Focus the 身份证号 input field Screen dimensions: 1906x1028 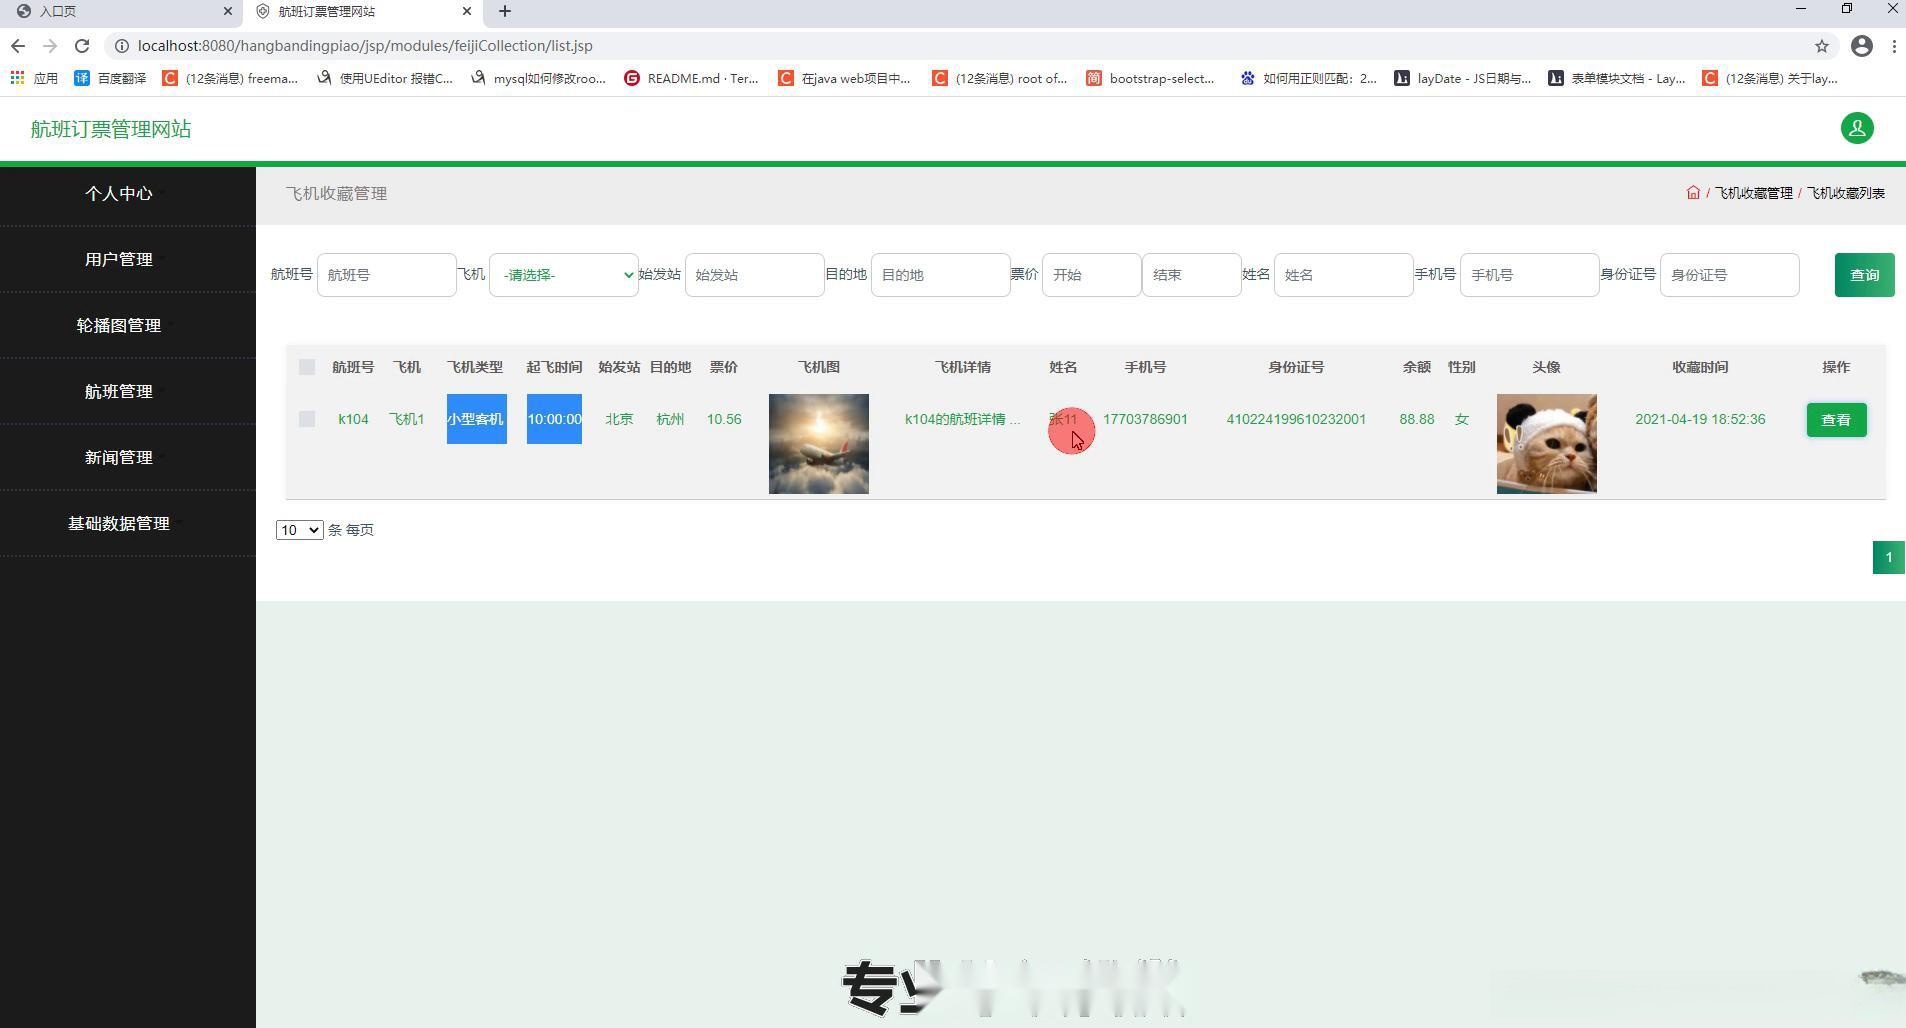(x=1729, y=275)
